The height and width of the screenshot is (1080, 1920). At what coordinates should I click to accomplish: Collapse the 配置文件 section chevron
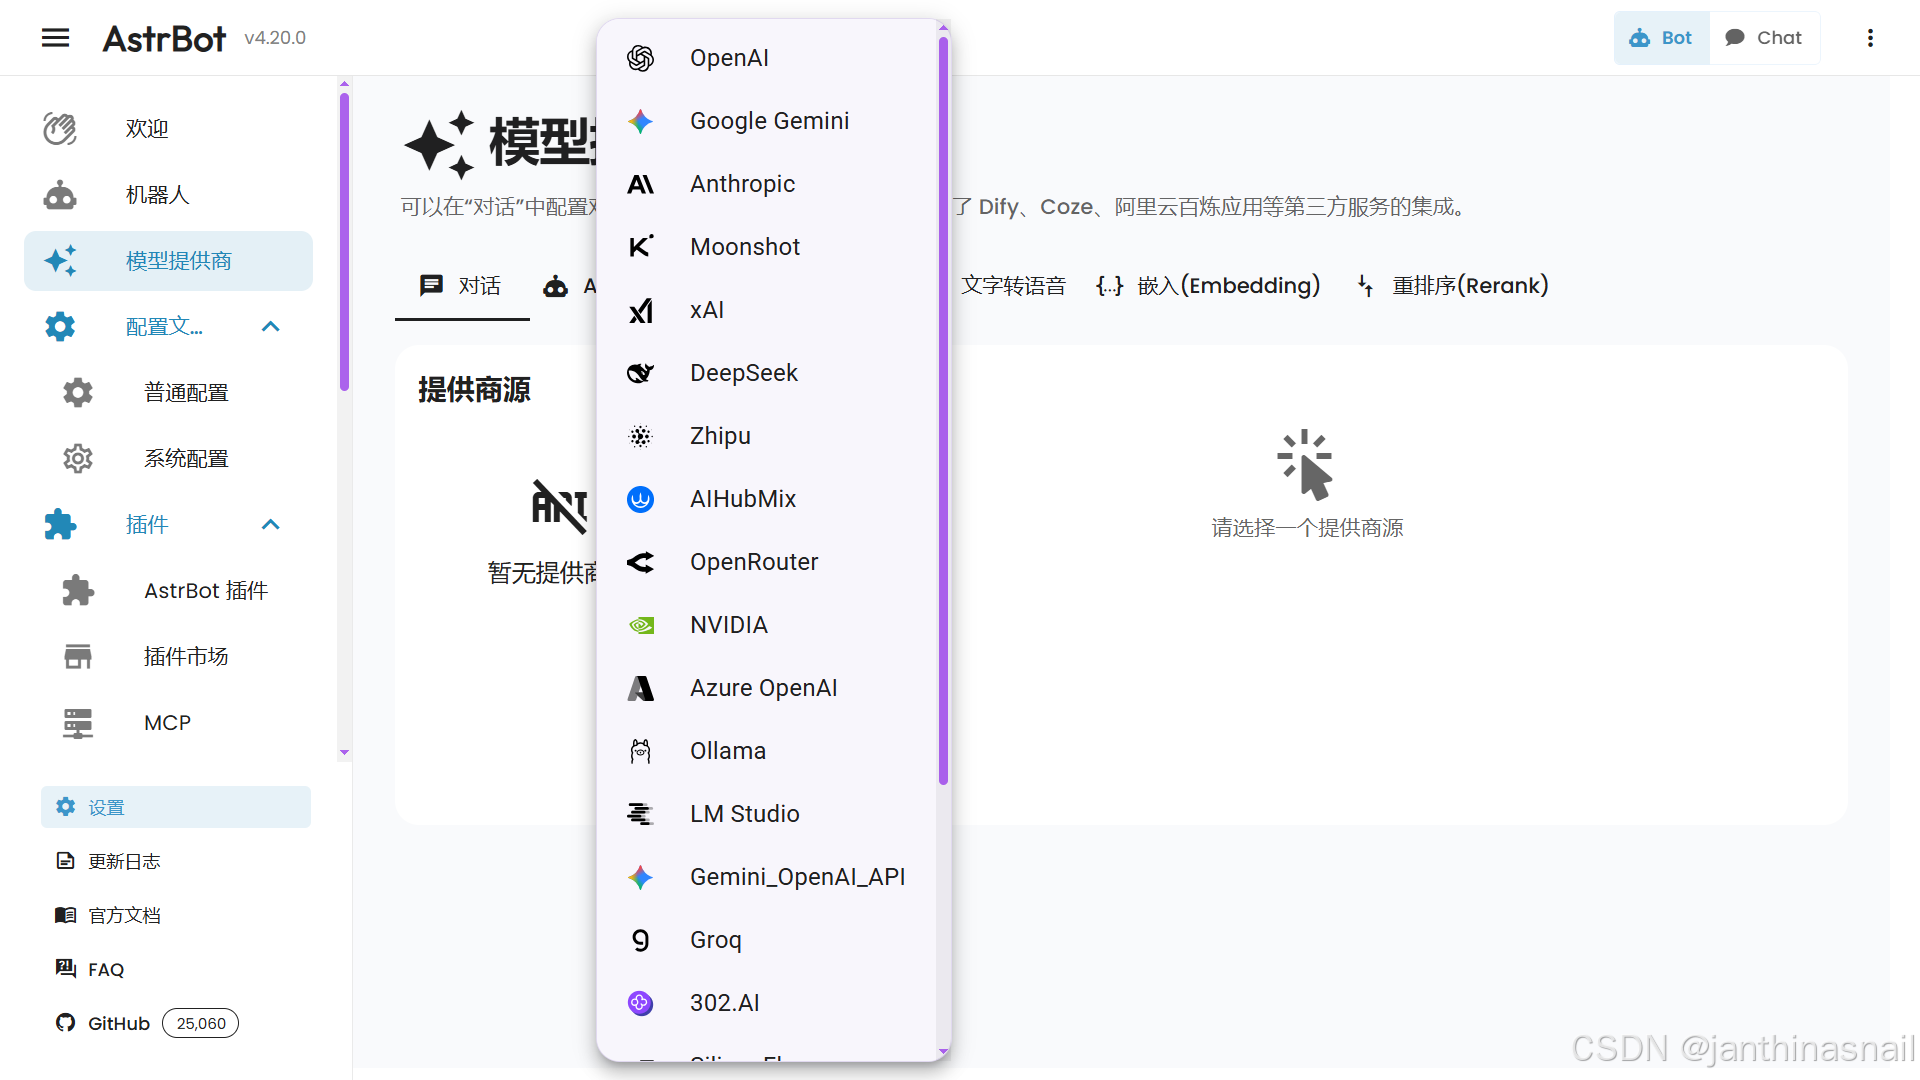pyautogui.click(x=270, y=327)
